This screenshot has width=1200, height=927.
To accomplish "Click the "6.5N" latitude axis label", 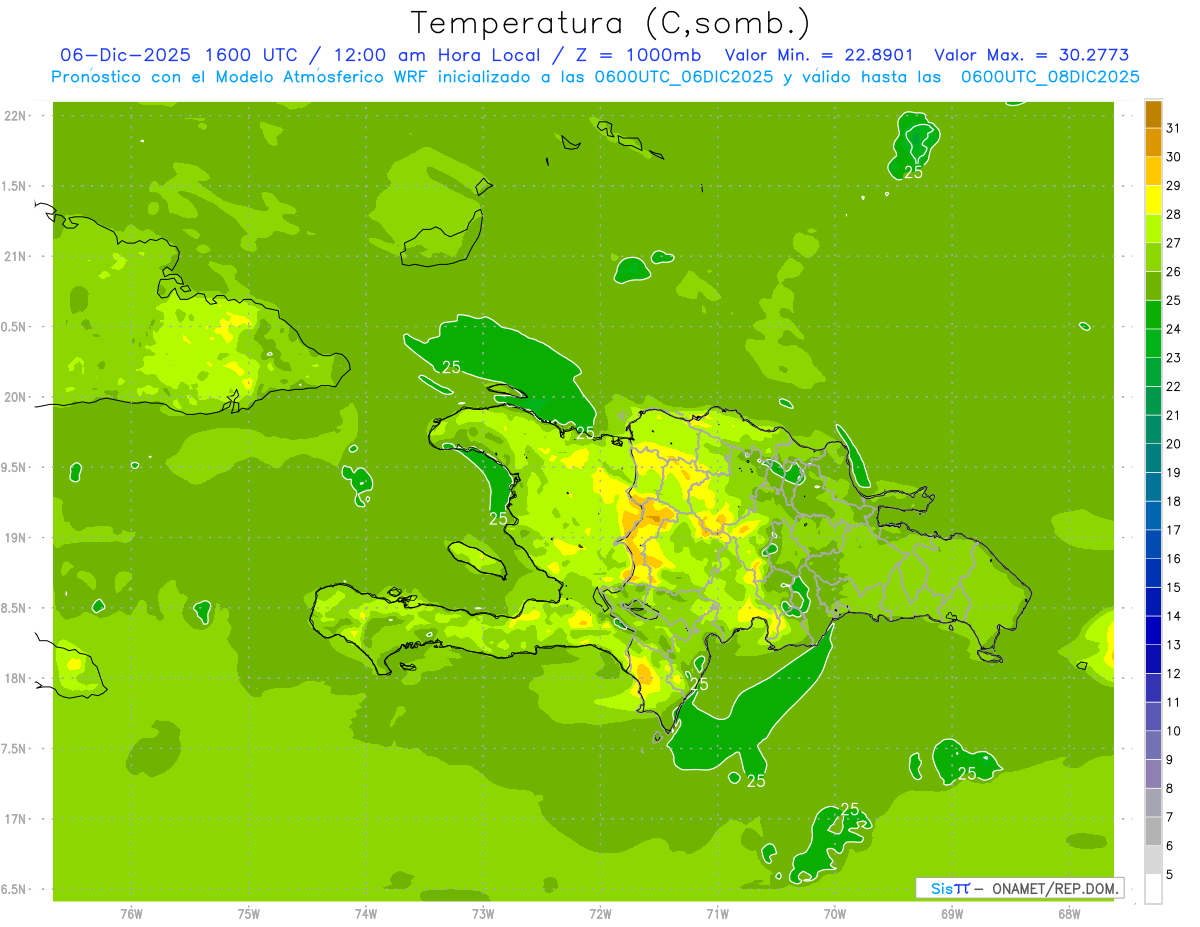I will pos(15,889).
